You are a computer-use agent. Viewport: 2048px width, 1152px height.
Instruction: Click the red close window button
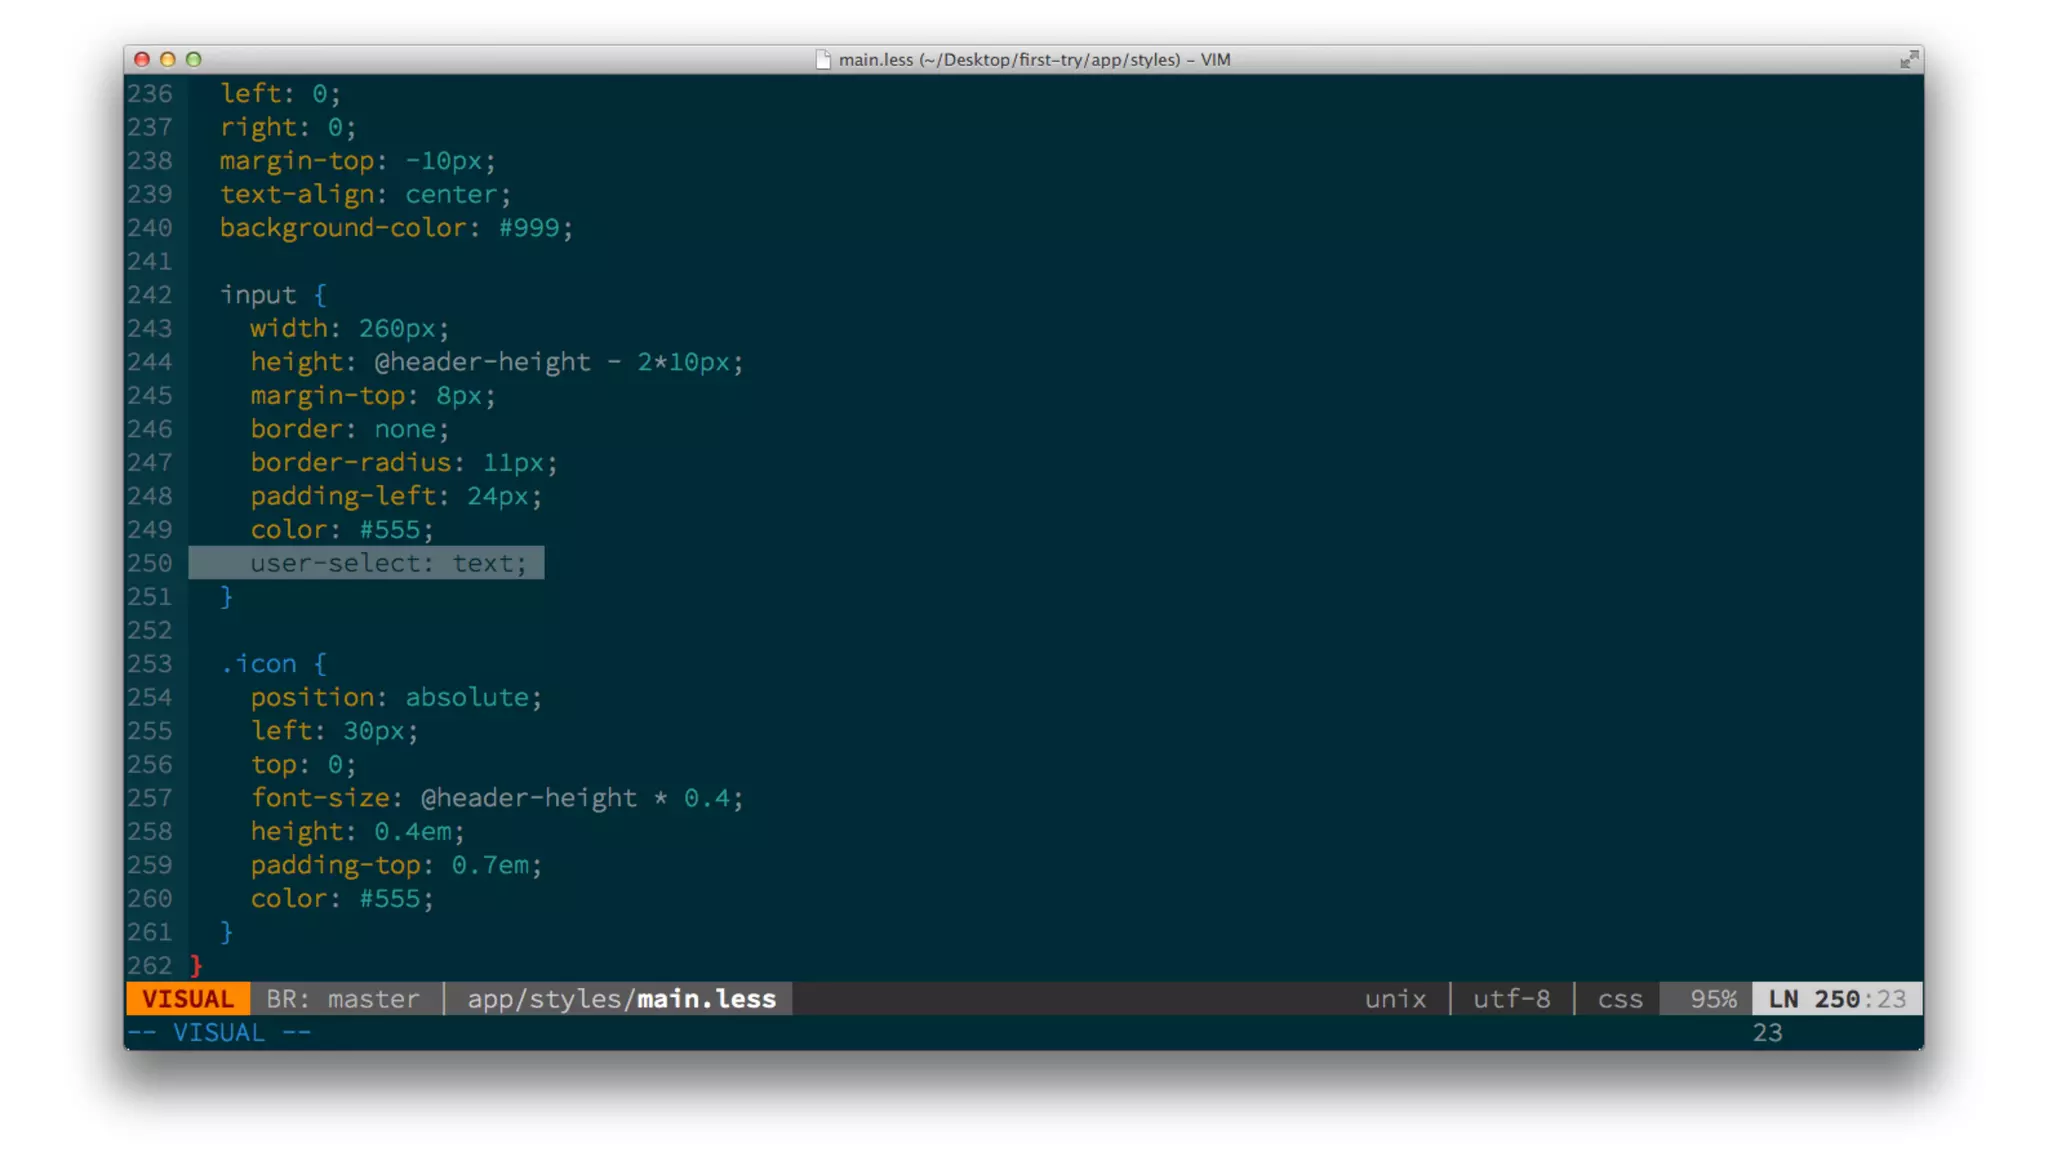pyautogui.click(x=142, y=60)
